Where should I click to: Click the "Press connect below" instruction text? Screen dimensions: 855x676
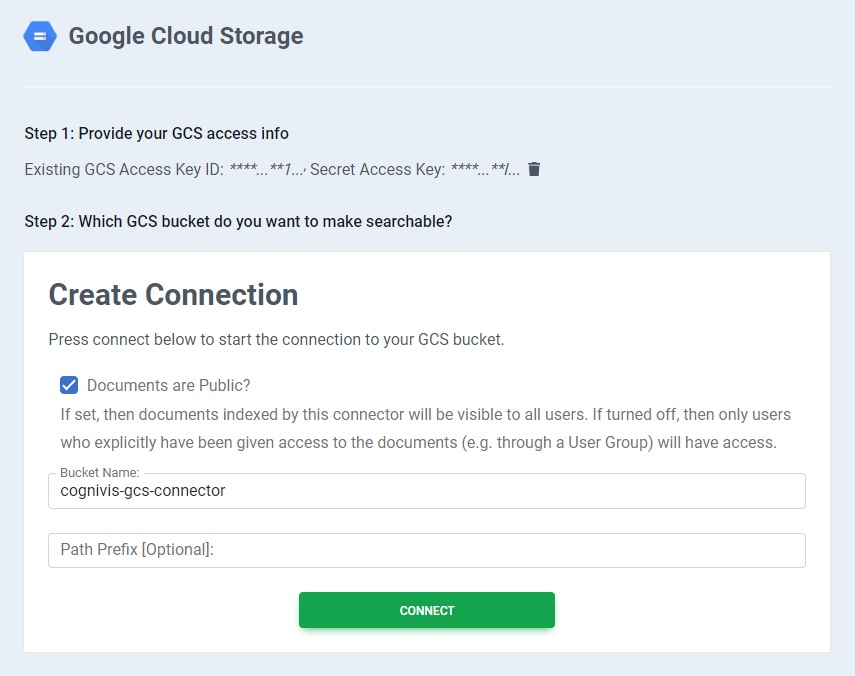click(x=276, y=339)
